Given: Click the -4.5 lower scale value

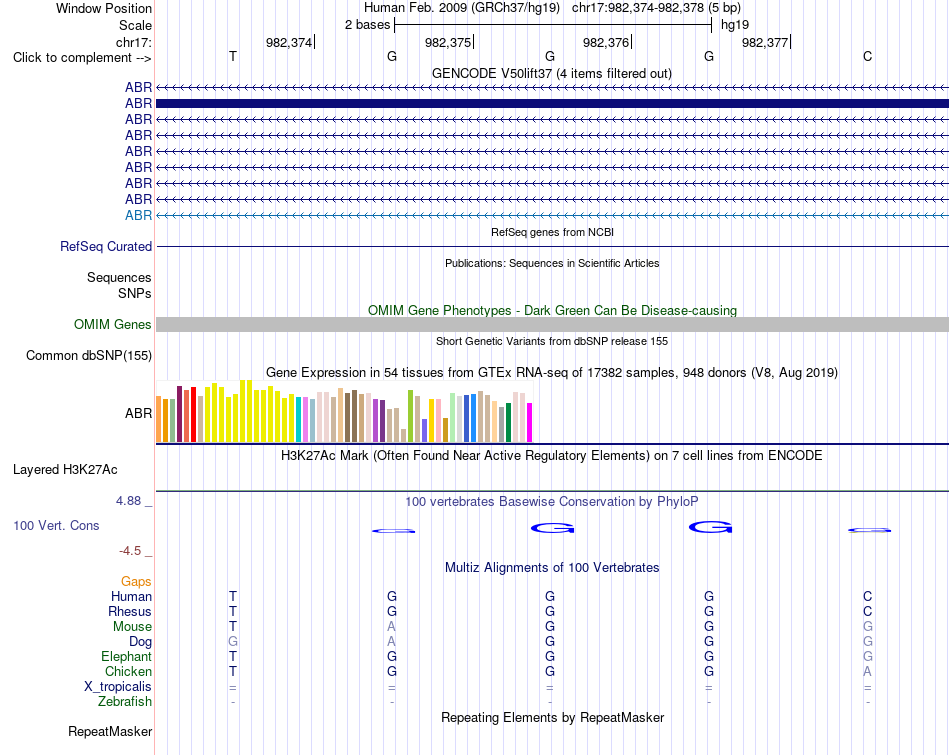Looking at the screenshot, I should point(130,551).
